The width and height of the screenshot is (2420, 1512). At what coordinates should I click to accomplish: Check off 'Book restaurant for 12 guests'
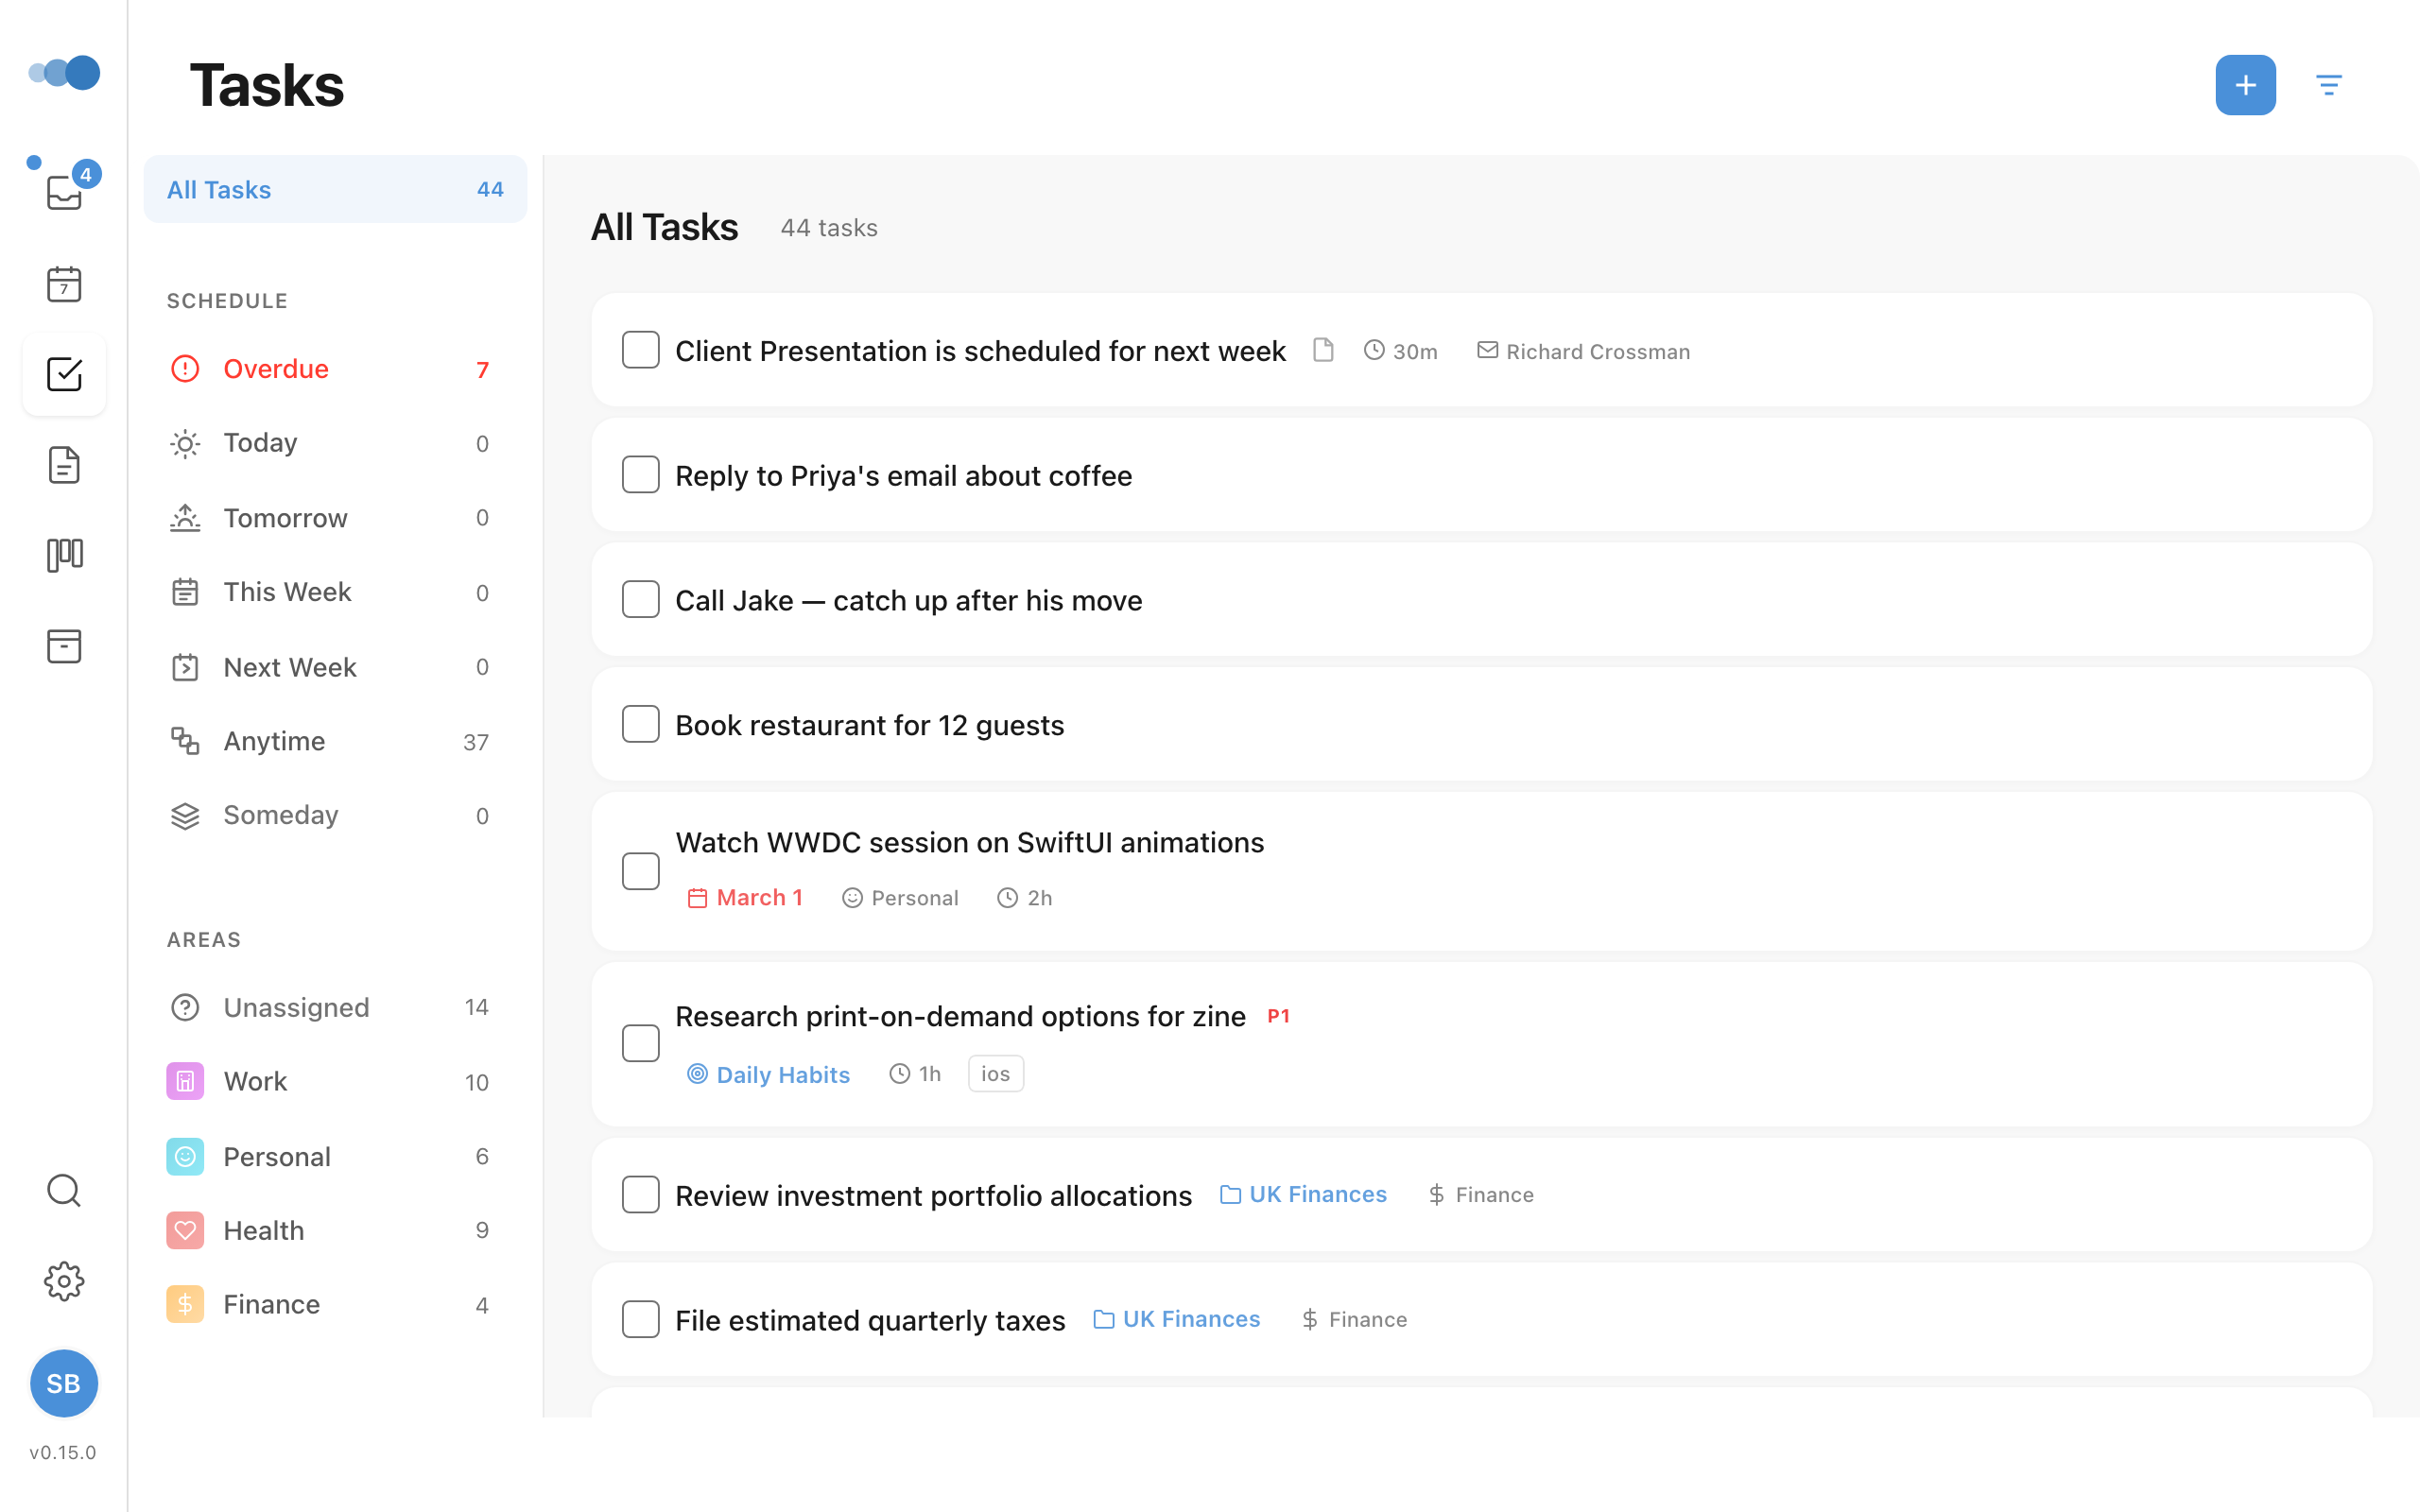click(x=640, y=723)
